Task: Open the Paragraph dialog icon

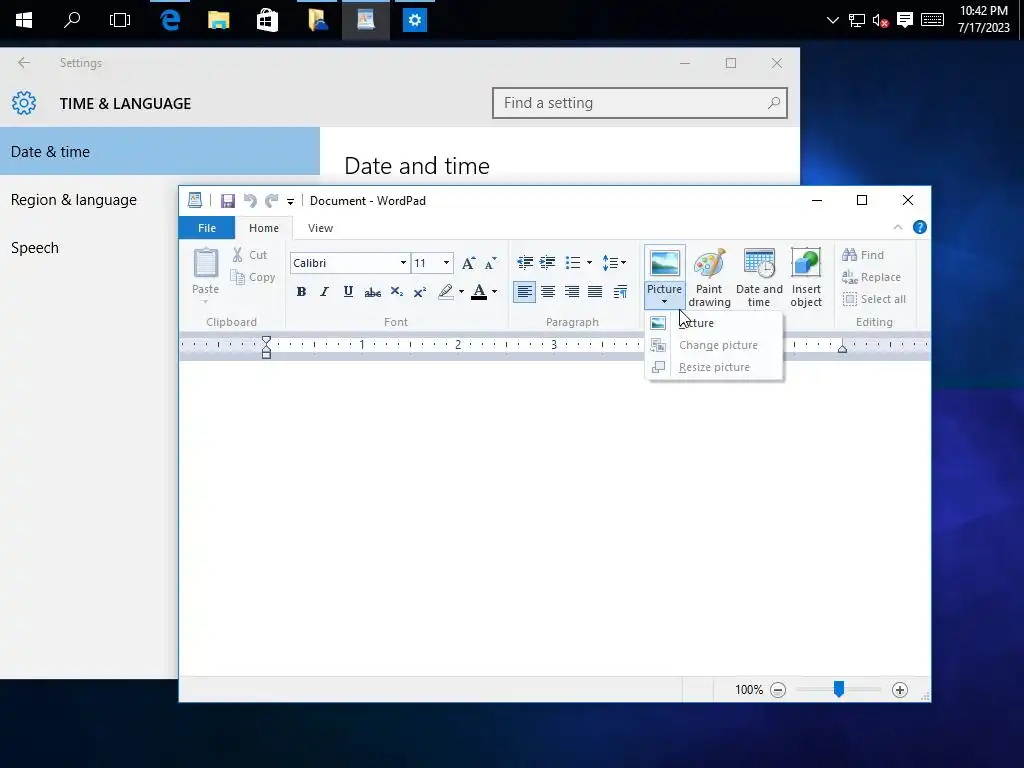Action: pos(620,292)
